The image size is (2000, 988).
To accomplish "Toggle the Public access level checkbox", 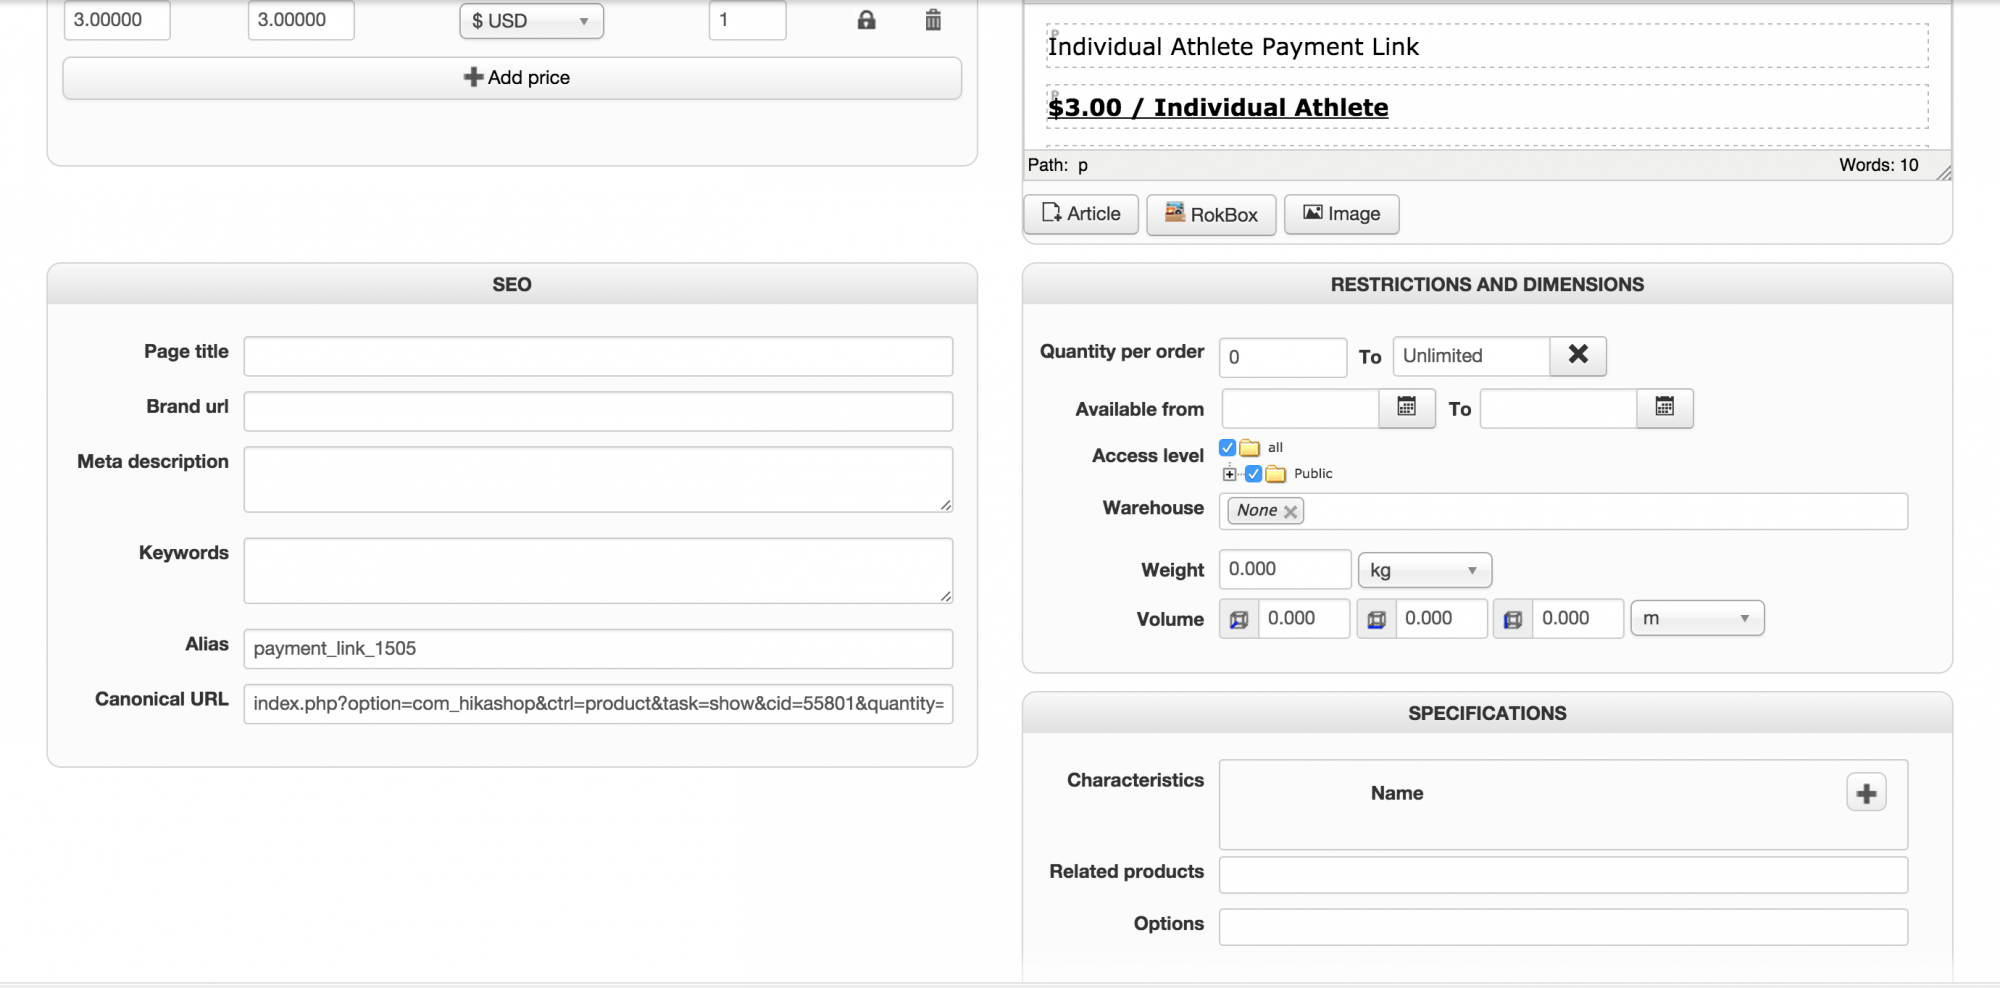I will 1253,474.
